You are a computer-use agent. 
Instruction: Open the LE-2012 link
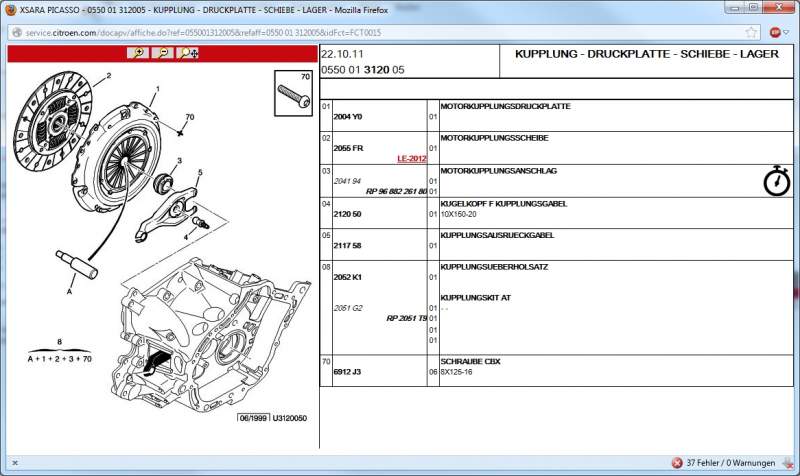(412, 159)
